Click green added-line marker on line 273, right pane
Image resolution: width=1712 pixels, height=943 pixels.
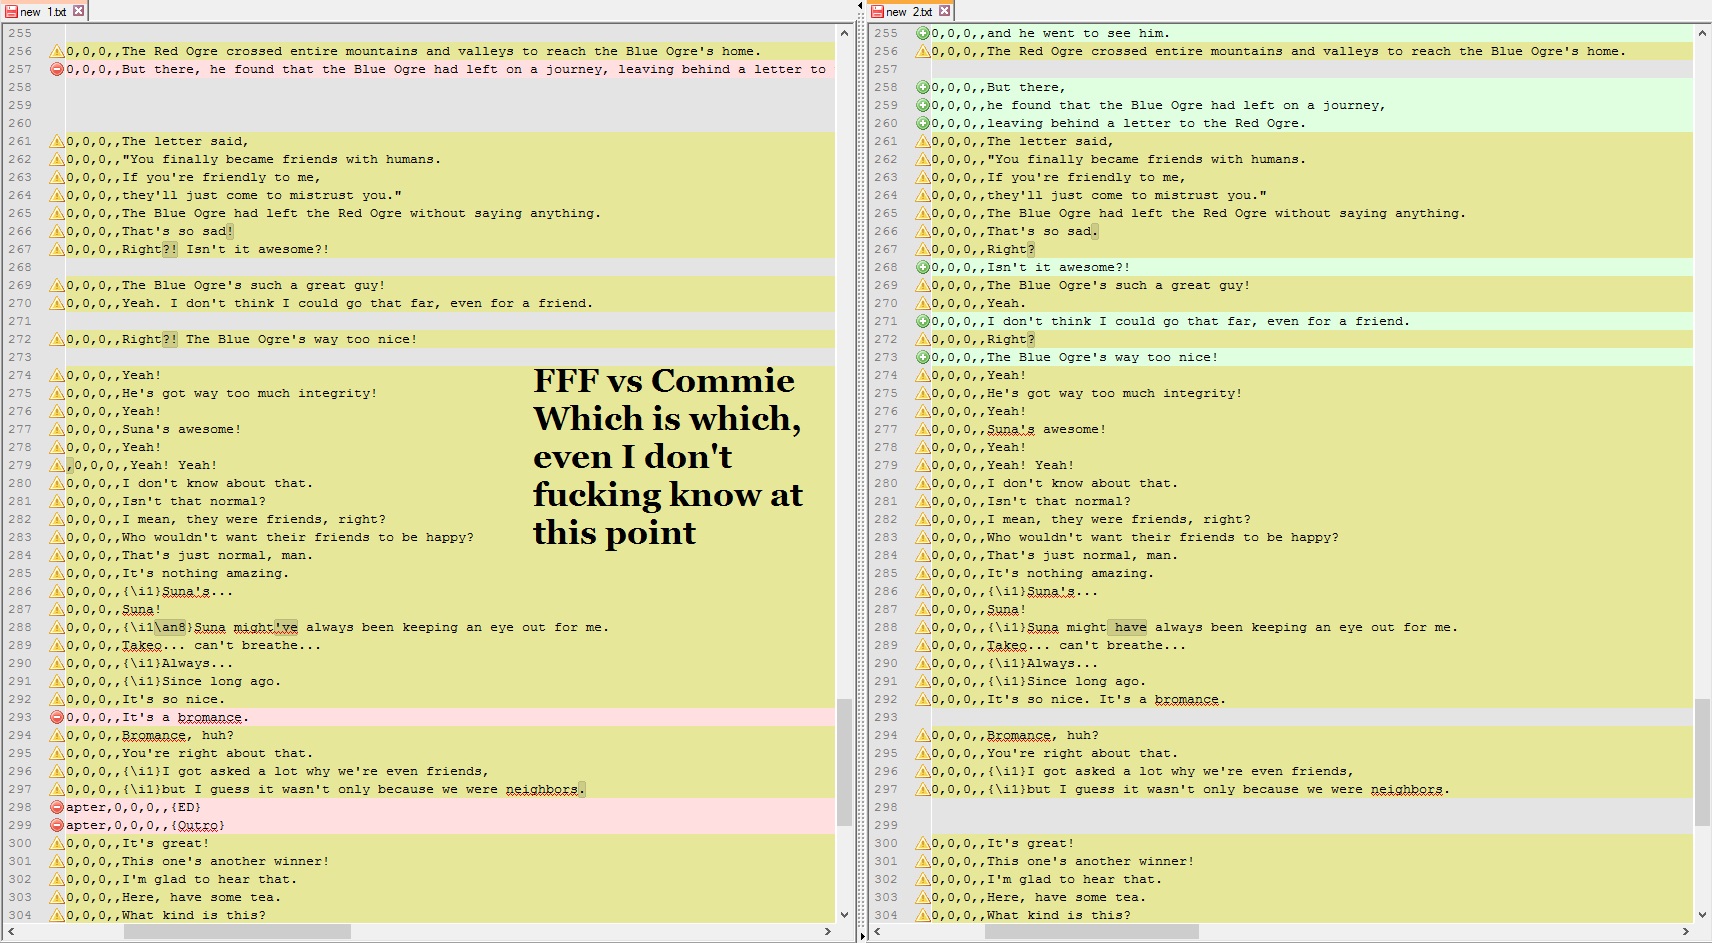pyautogui.click(x=923, y=357)
